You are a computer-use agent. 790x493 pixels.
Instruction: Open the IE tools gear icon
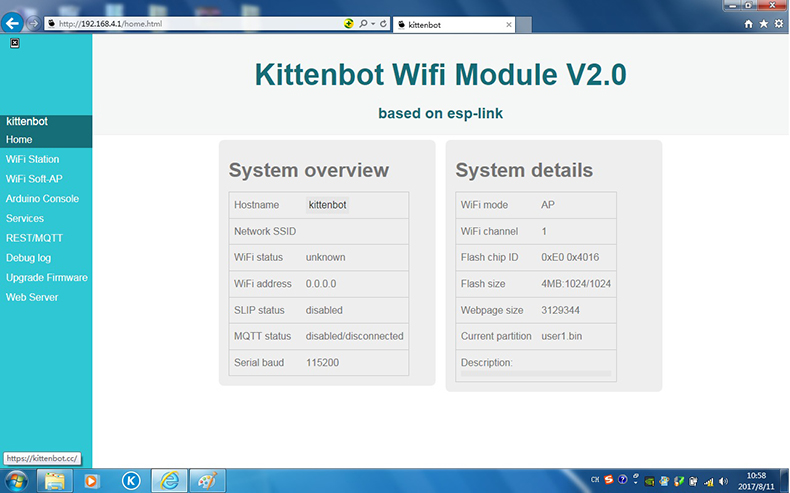point(778,23)
